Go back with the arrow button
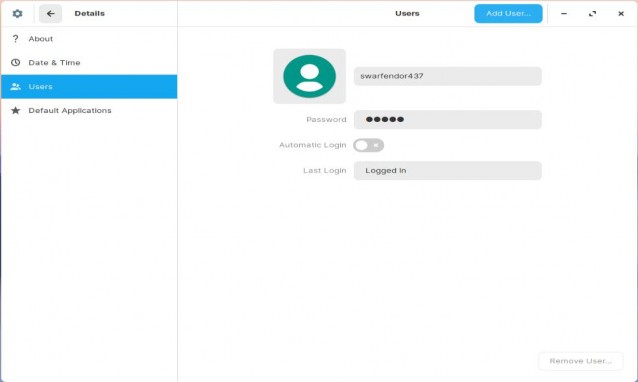Image resolution: width=638 pixels, height=382 pixels. click(x=50, y=13)
